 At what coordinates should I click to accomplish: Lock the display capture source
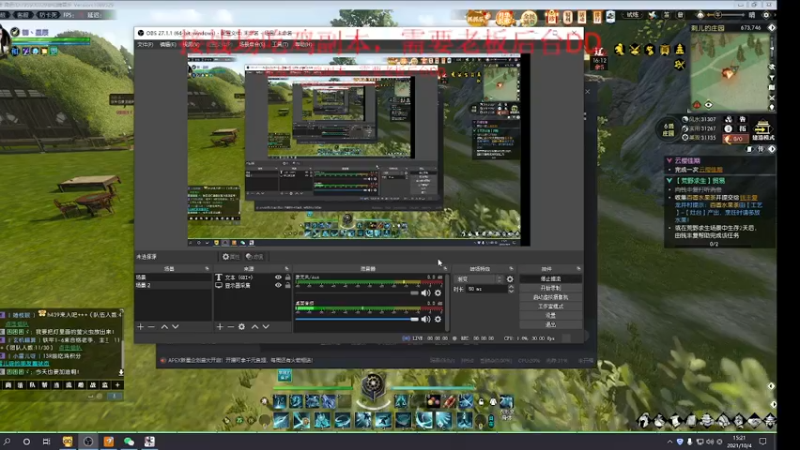click(288, 285)
